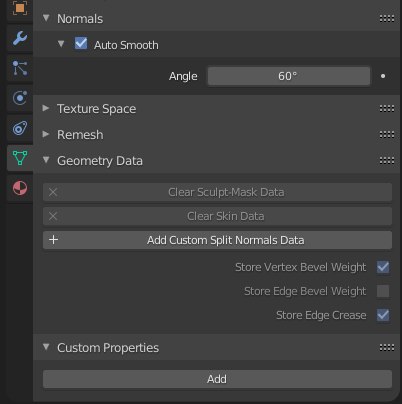Click Add under Custom Properties
Image resolution: width=402 pixels, height=404 pixels.
click(217, 379)
